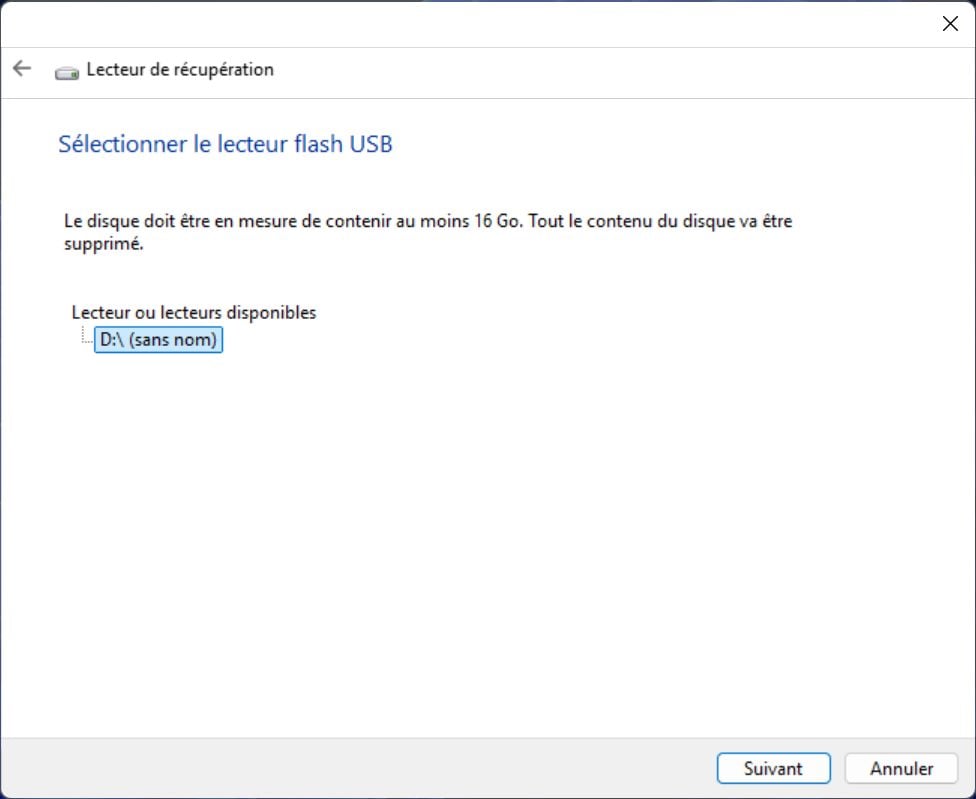Click the "16 Go" text in the description
The image size is (976, 799).
[497, 221]
